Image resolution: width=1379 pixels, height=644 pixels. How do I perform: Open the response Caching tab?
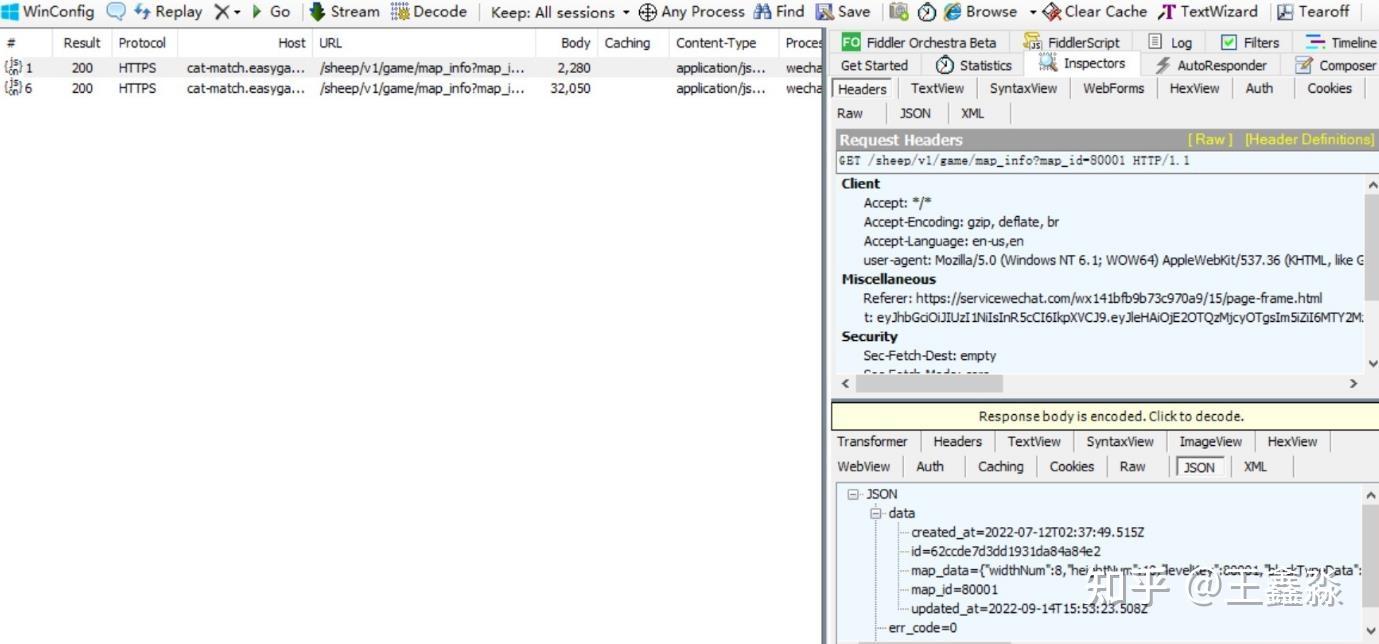point(1000,466)
